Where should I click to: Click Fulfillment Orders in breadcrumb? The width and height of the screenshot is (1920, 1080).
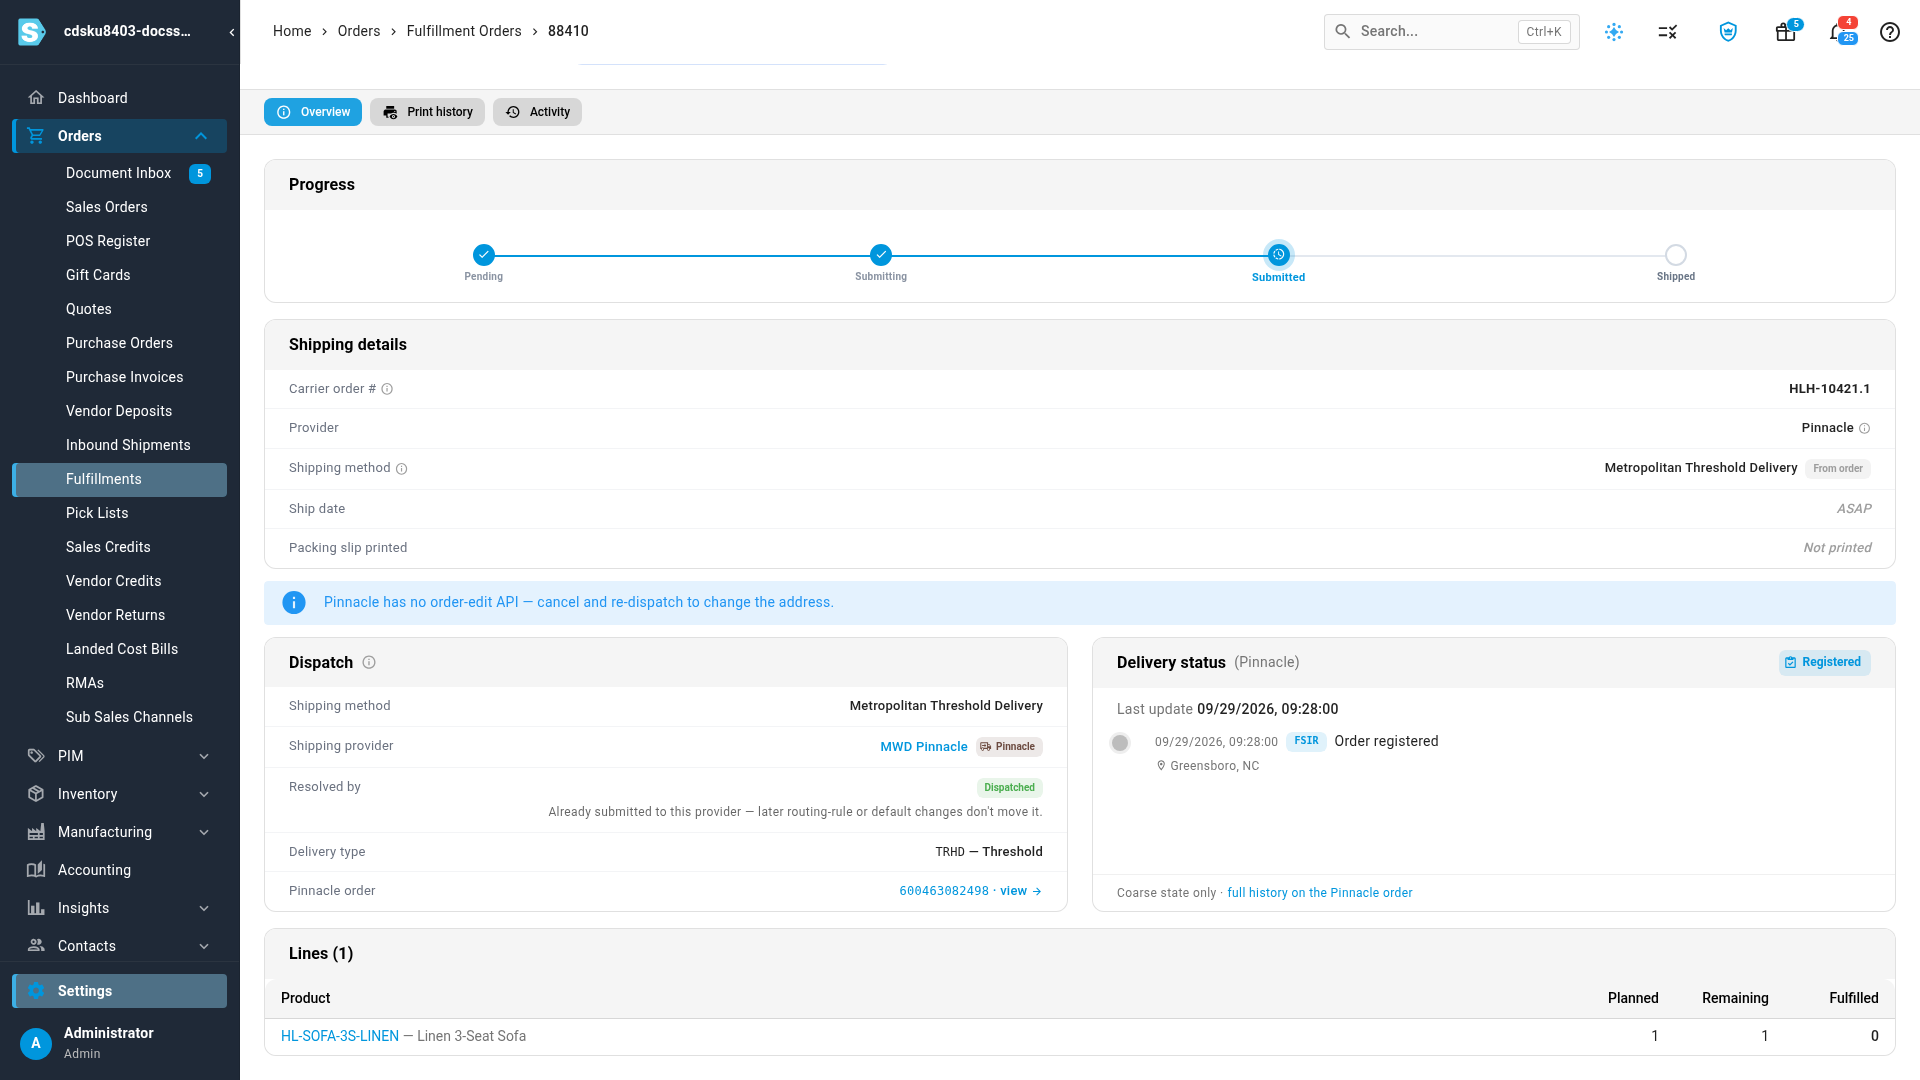(464, 31)
